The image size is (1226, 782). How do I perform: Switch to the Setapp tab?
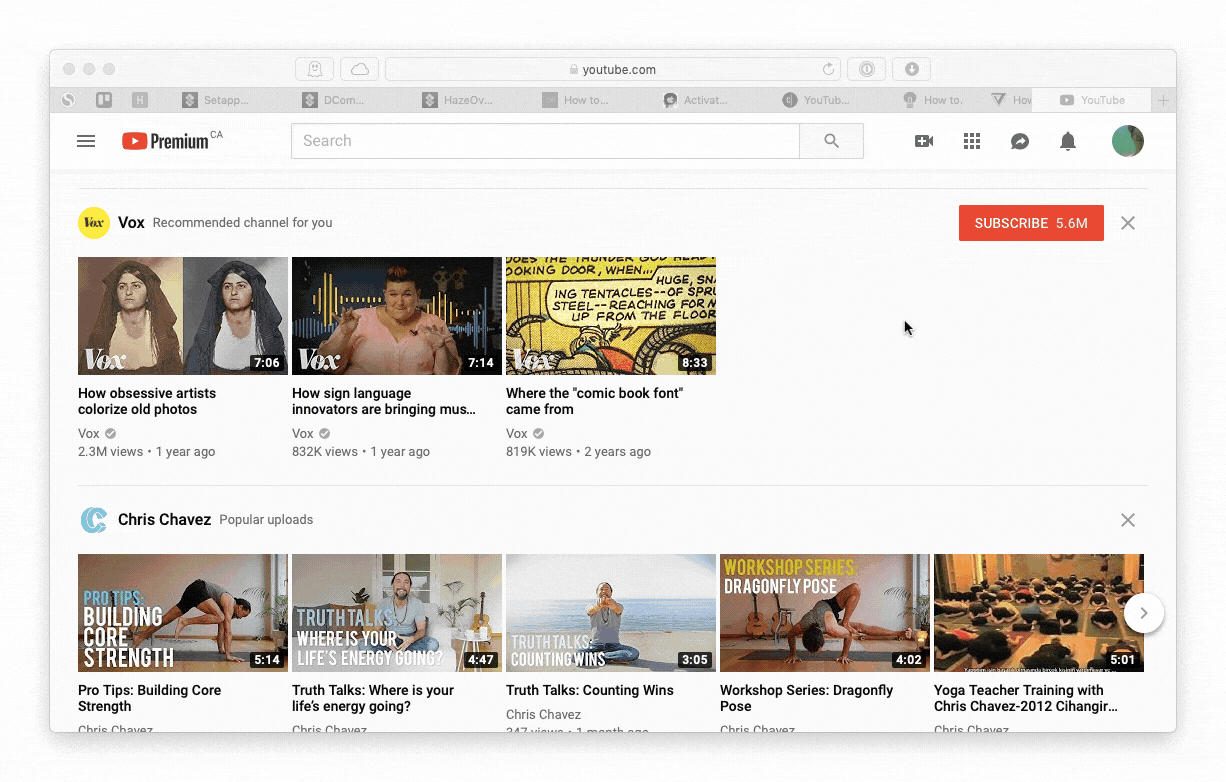[x=215, y=100]
